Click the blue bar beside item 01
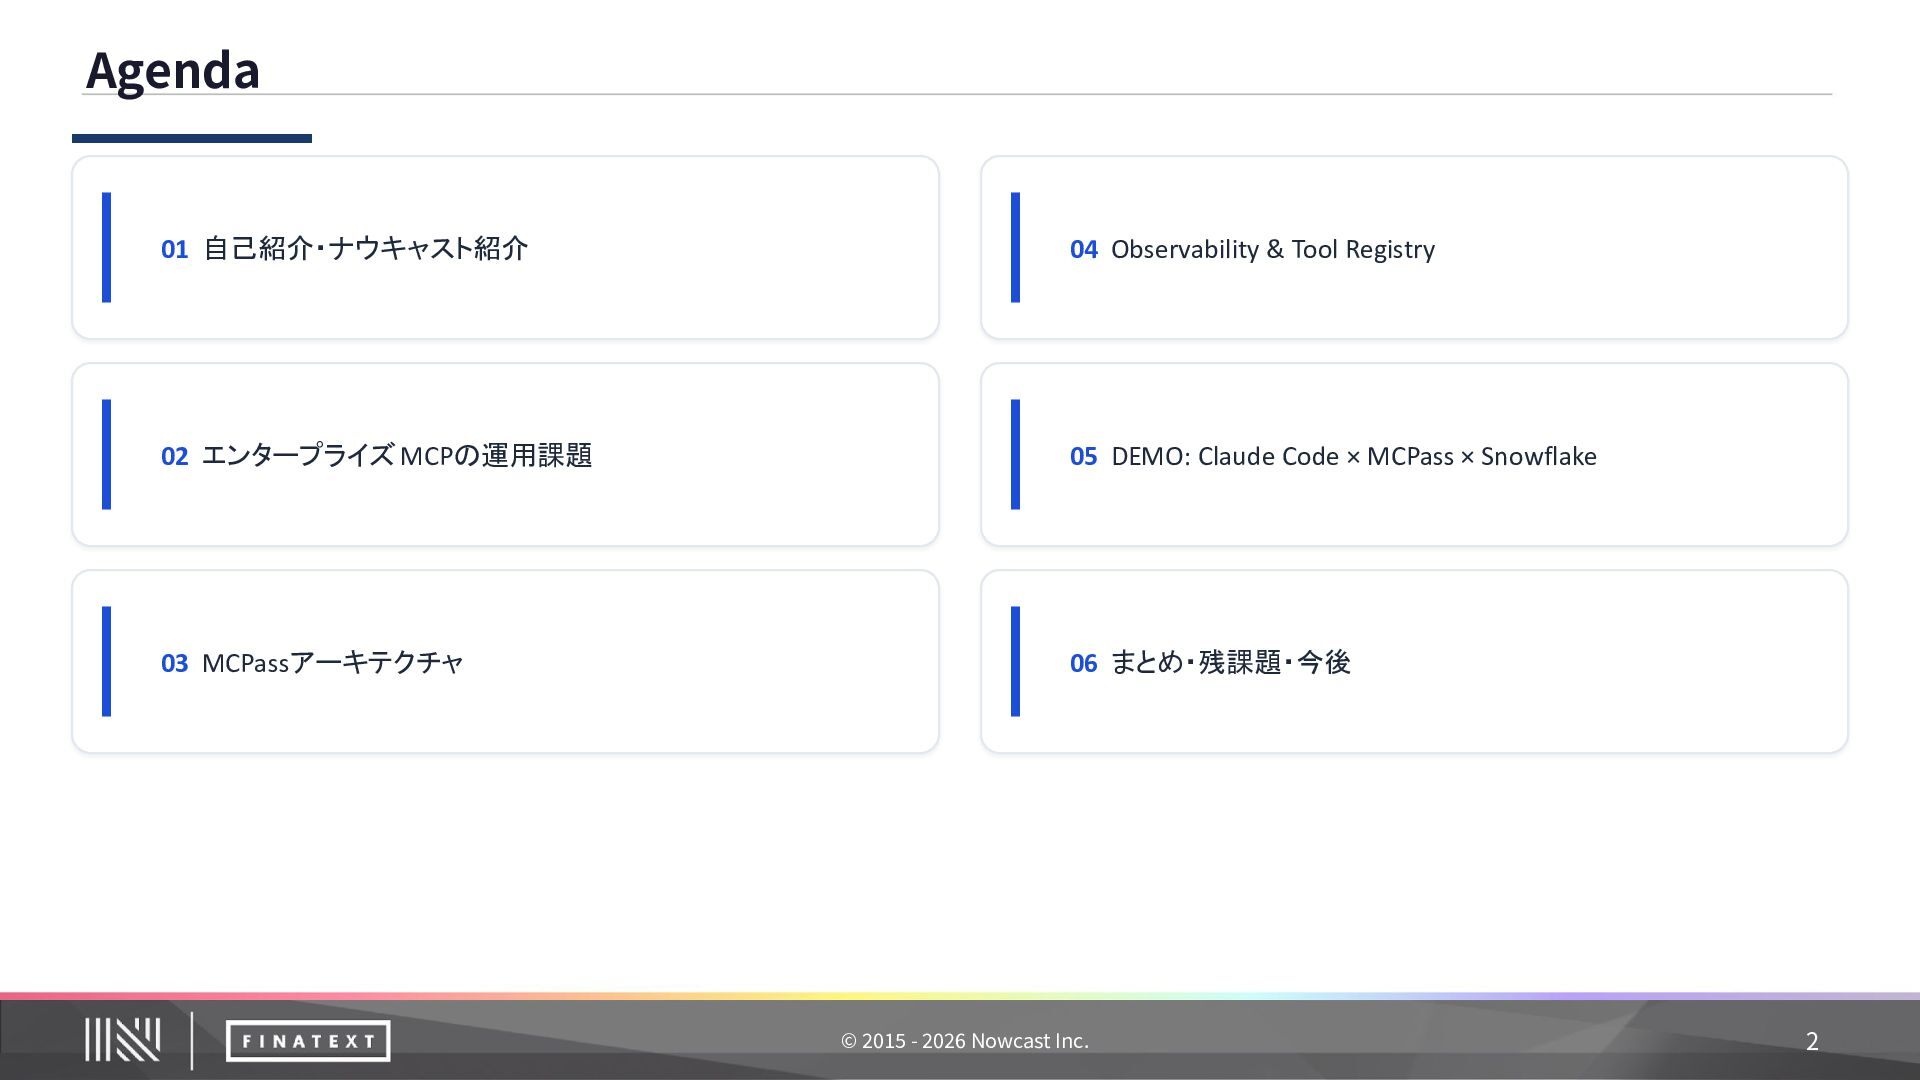 pyautogui.click(x=106, y=247)
